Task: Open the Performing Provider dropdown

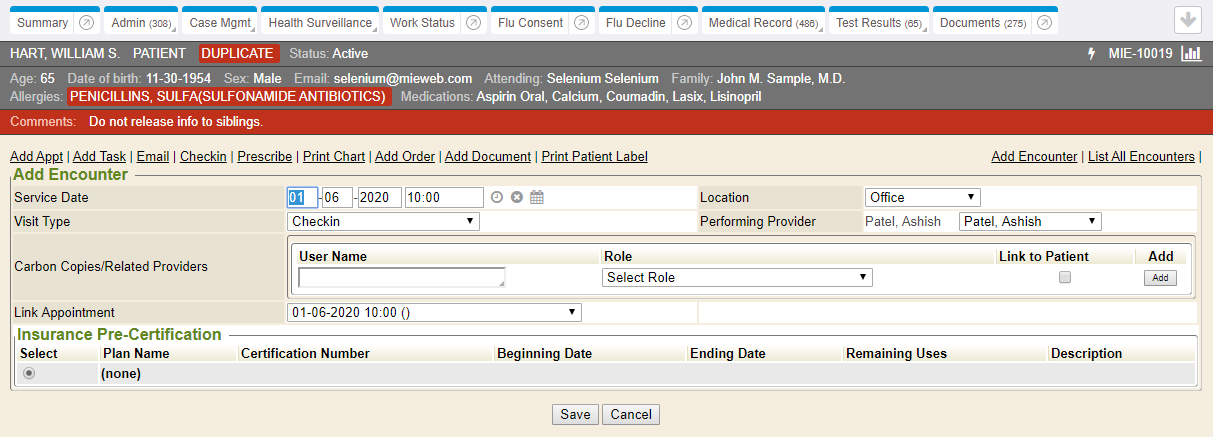Action: (x=1029, y=221)
